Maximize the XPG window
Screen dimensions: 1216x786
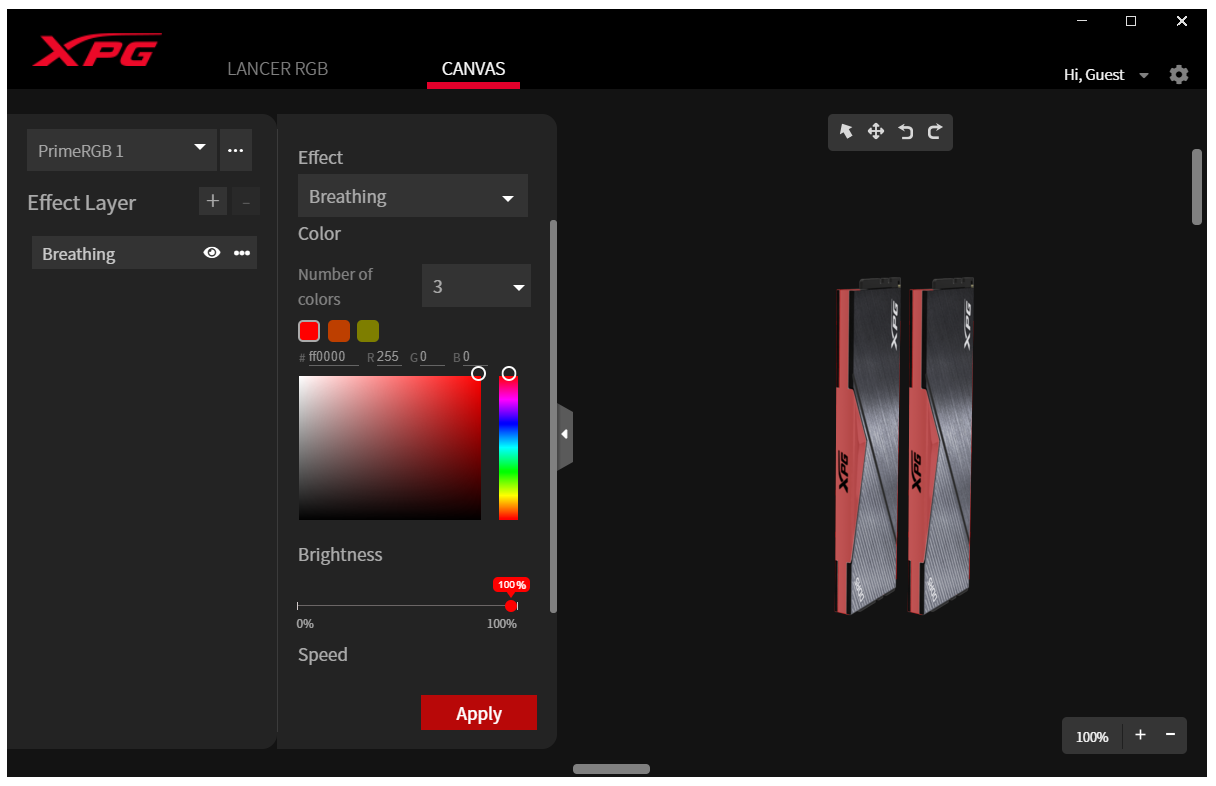(1131, 21)
